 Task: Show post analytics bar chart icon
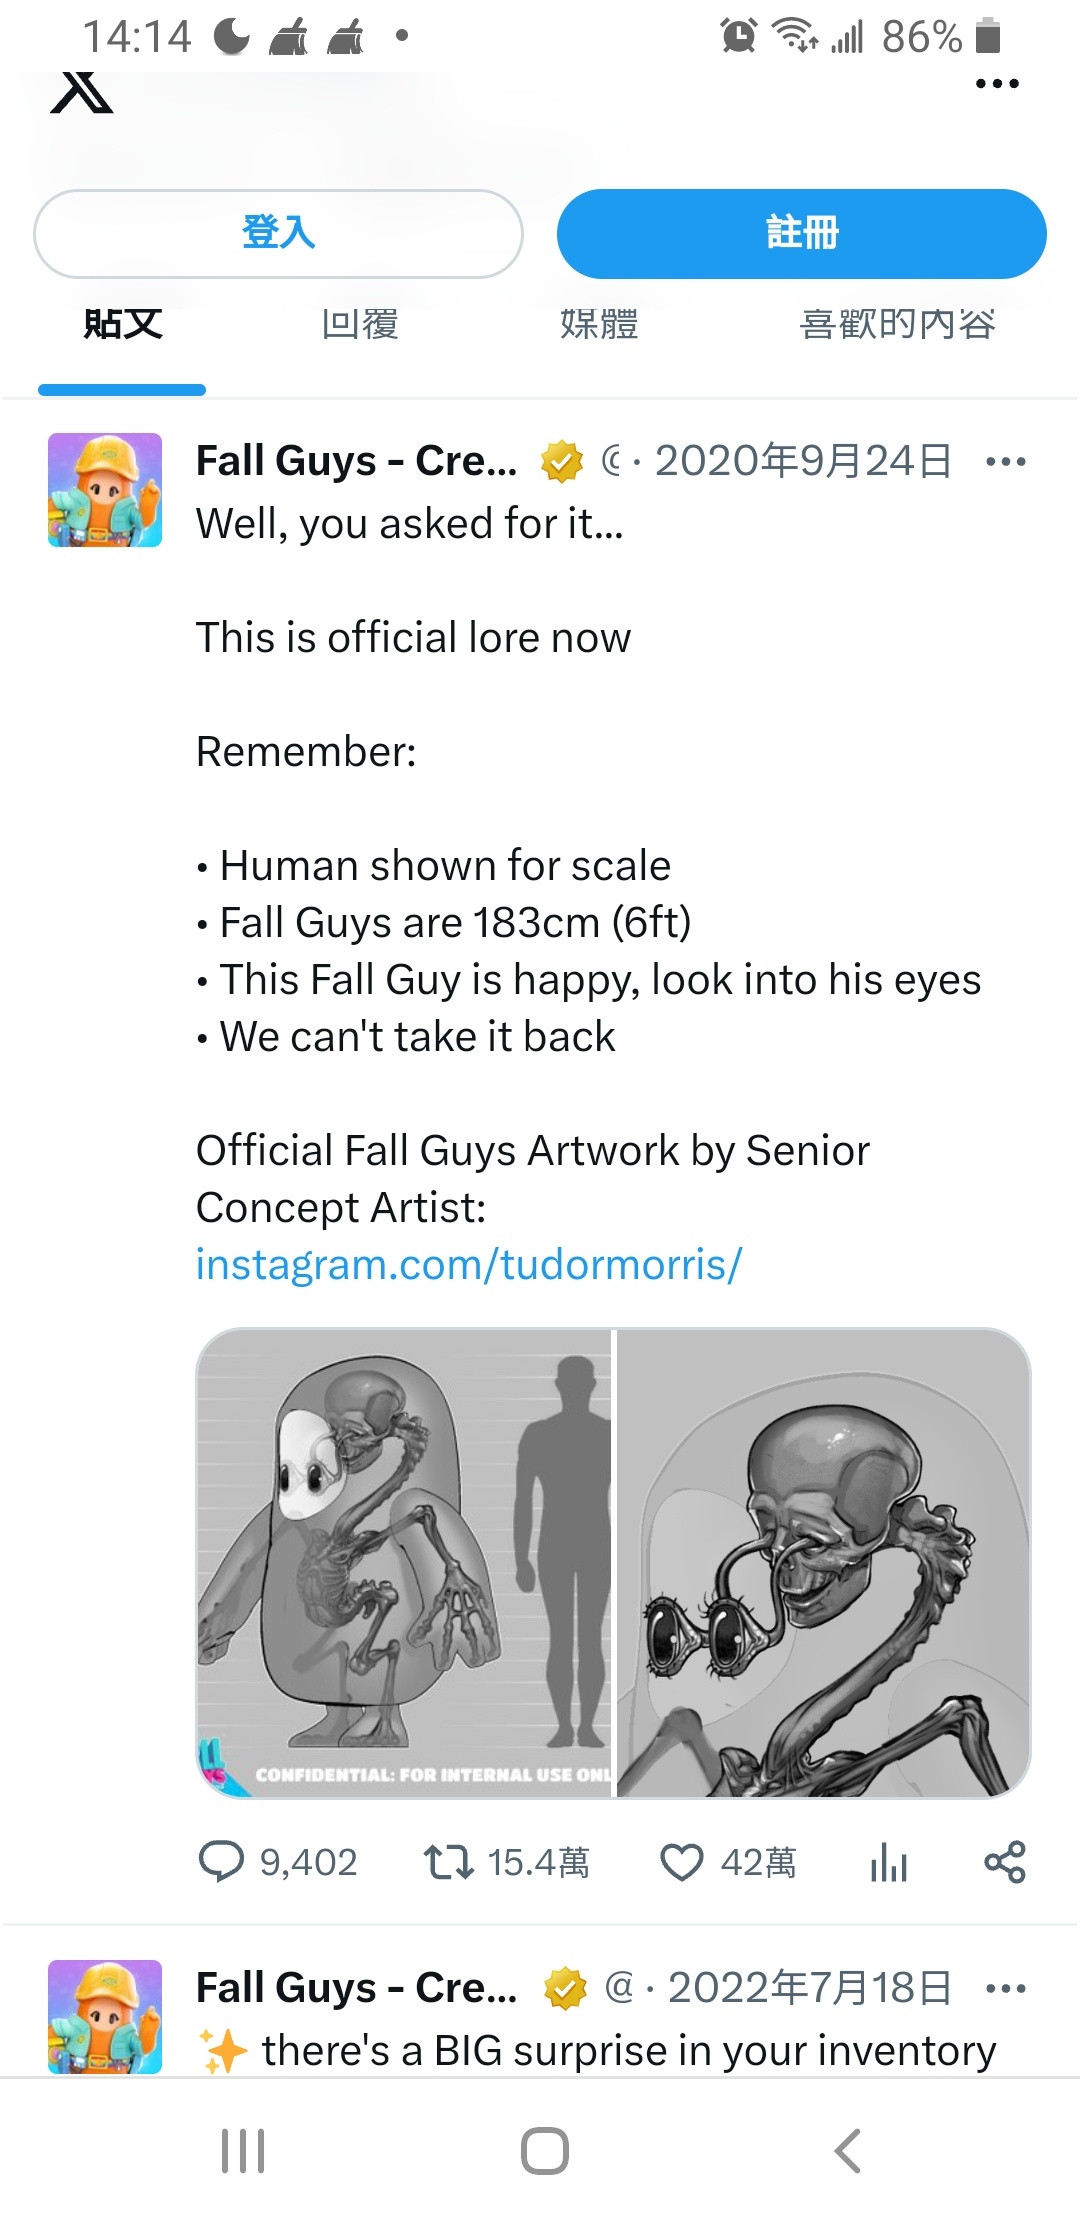(888, 1862)
